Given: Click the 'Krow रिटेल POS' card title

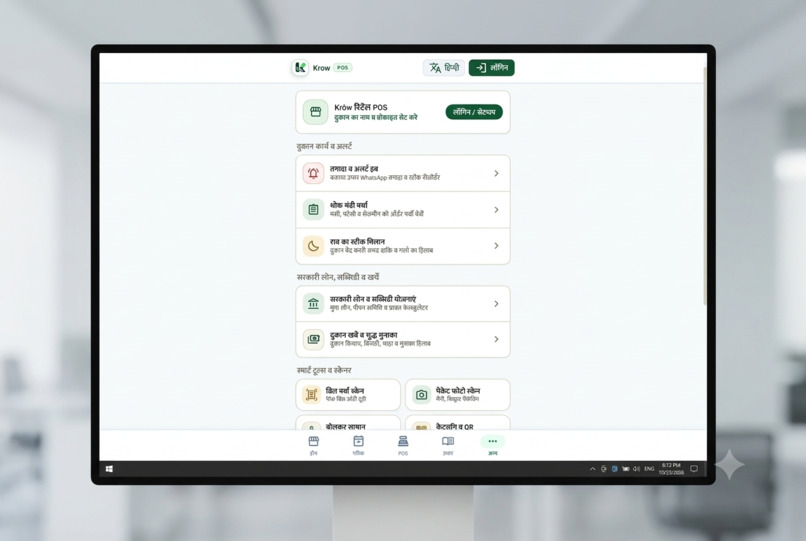Looking at the screenshot, I should (361, 107).
